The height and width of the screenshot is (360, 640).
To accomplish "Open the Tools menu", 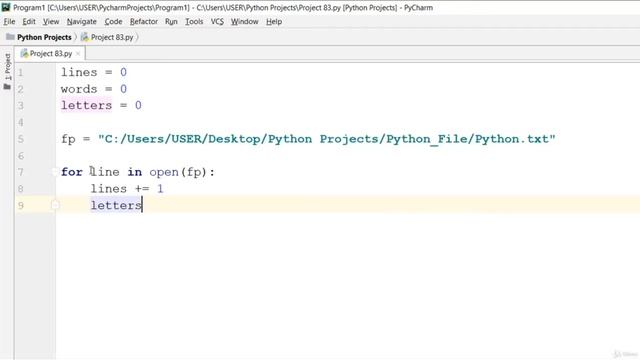I will 194,22.
